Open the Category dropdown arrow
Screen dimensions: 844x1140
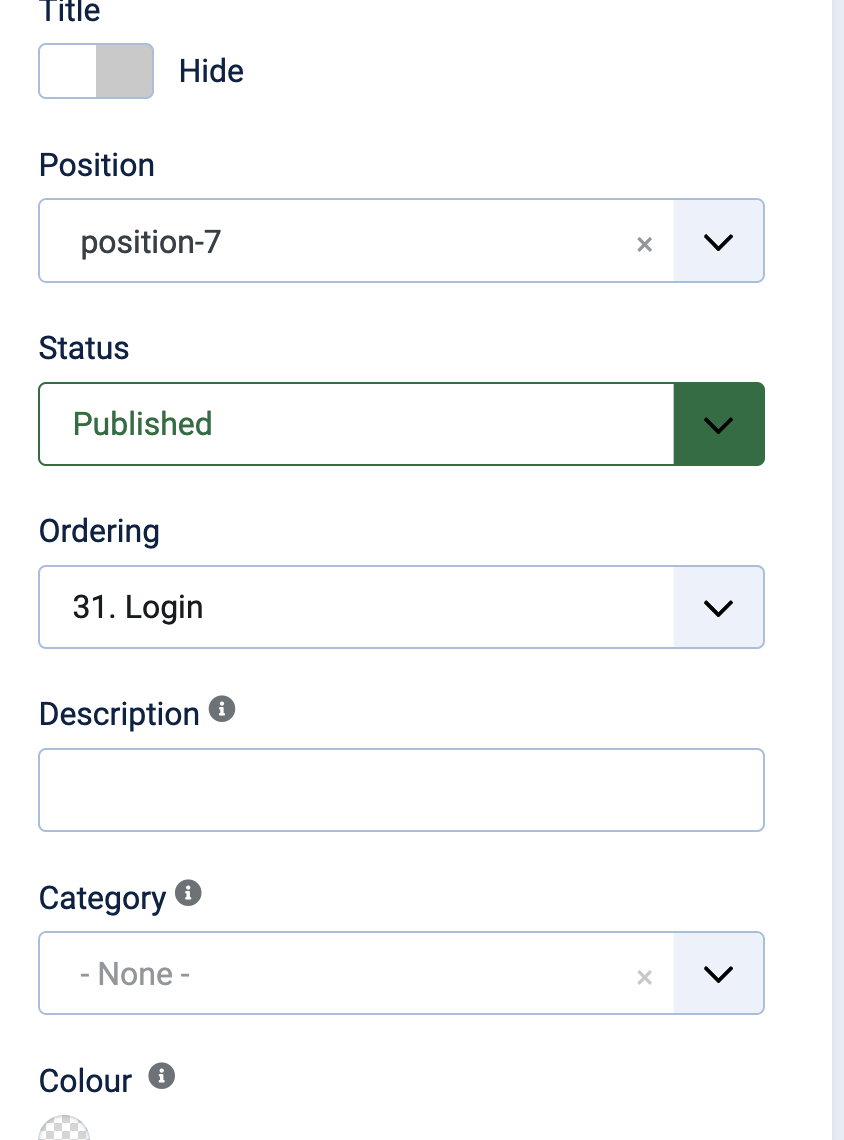coord(719,974)
